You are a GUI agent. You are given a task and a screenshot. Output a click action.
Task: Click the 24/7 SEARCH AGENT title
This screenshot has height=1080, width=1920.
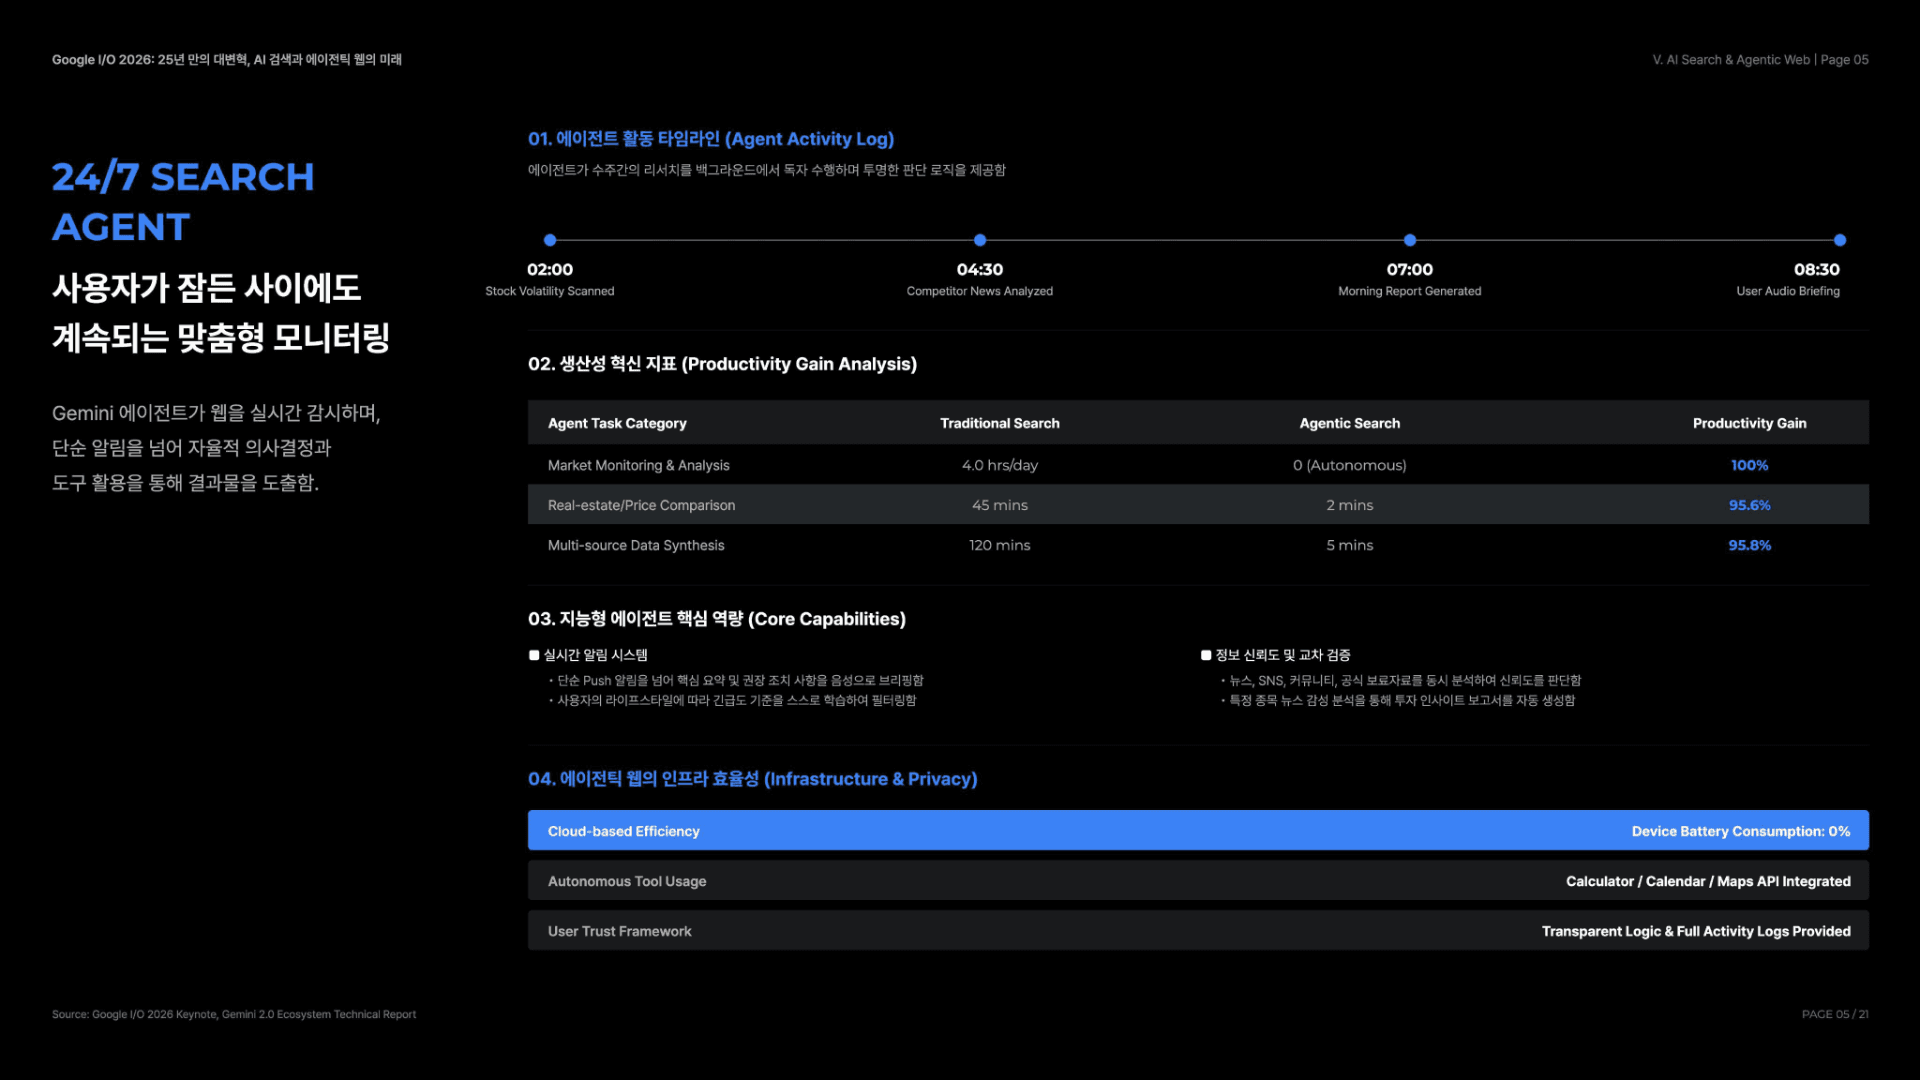click(183, 202)
